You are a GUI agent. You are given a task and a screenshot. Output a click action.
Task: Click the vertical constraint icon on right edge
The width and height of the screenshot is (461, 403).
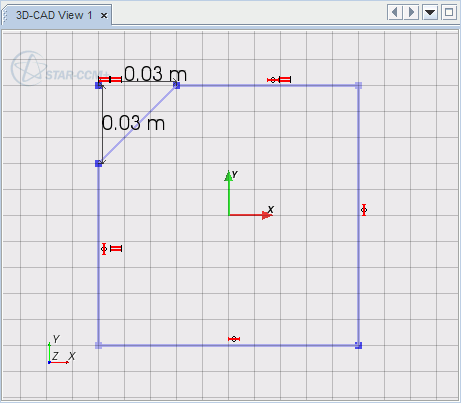click(364, 210)
